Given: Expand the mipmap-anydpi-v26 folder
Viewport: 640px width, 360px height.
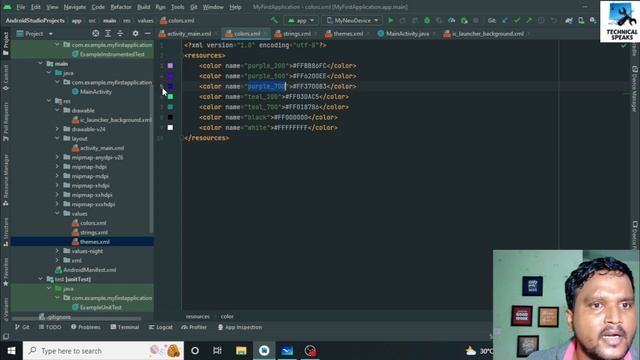Looking at the screenshot, I should (x=57, y=157).
